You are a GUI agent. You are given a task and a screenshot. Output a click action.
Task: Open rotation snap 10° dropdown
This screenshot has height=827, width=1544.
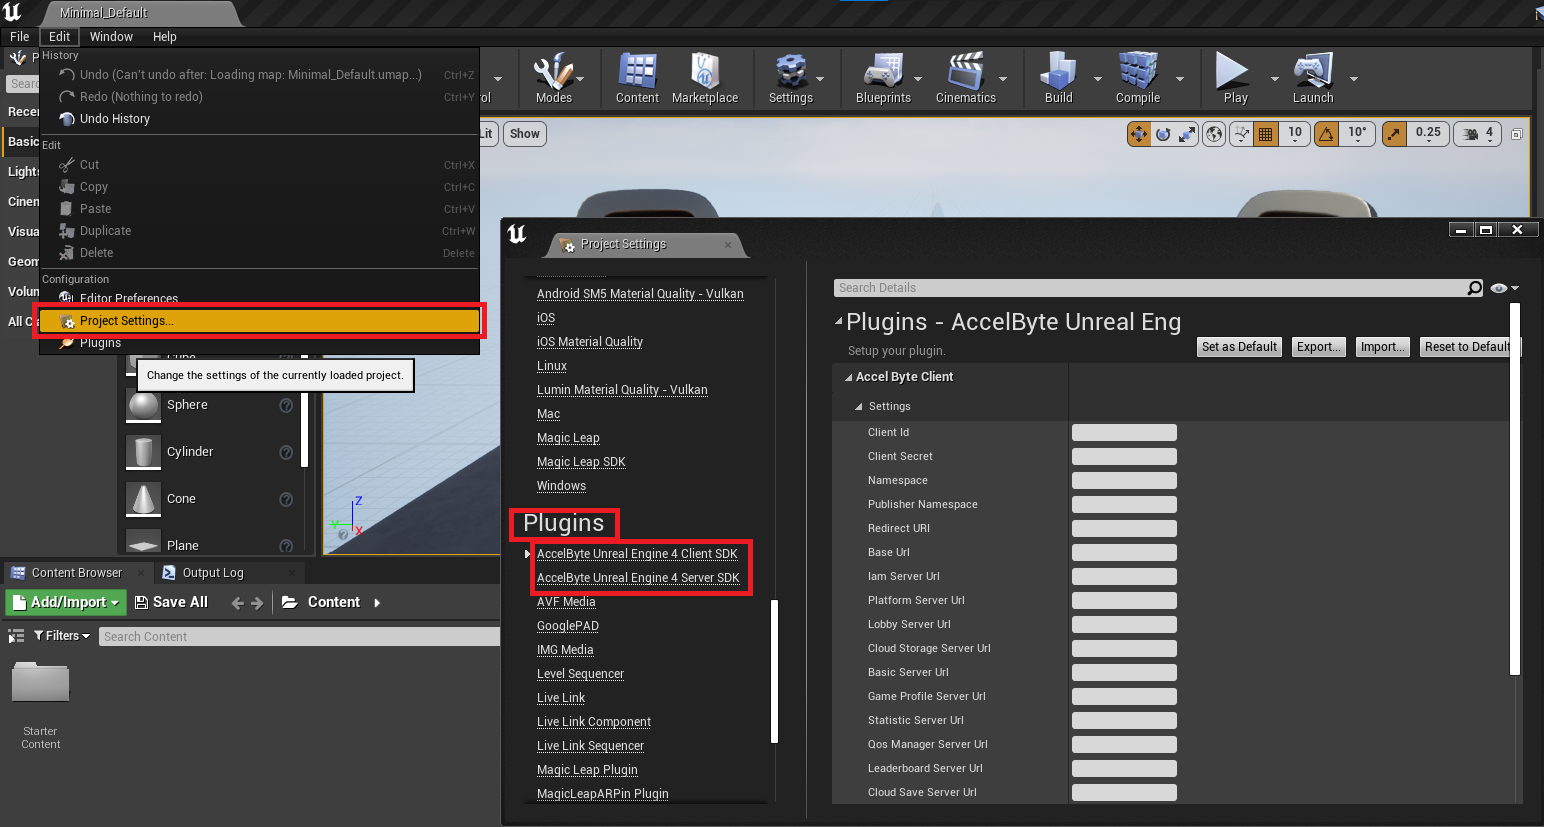pyautogui.click(x=1357, y=134)
